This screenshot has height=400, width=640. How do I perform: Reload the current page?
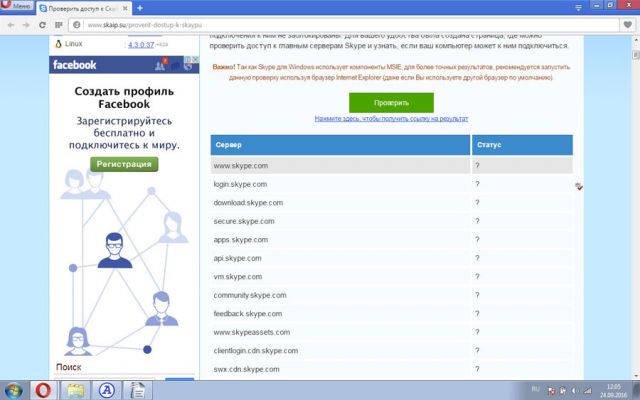tap(42, 25)
